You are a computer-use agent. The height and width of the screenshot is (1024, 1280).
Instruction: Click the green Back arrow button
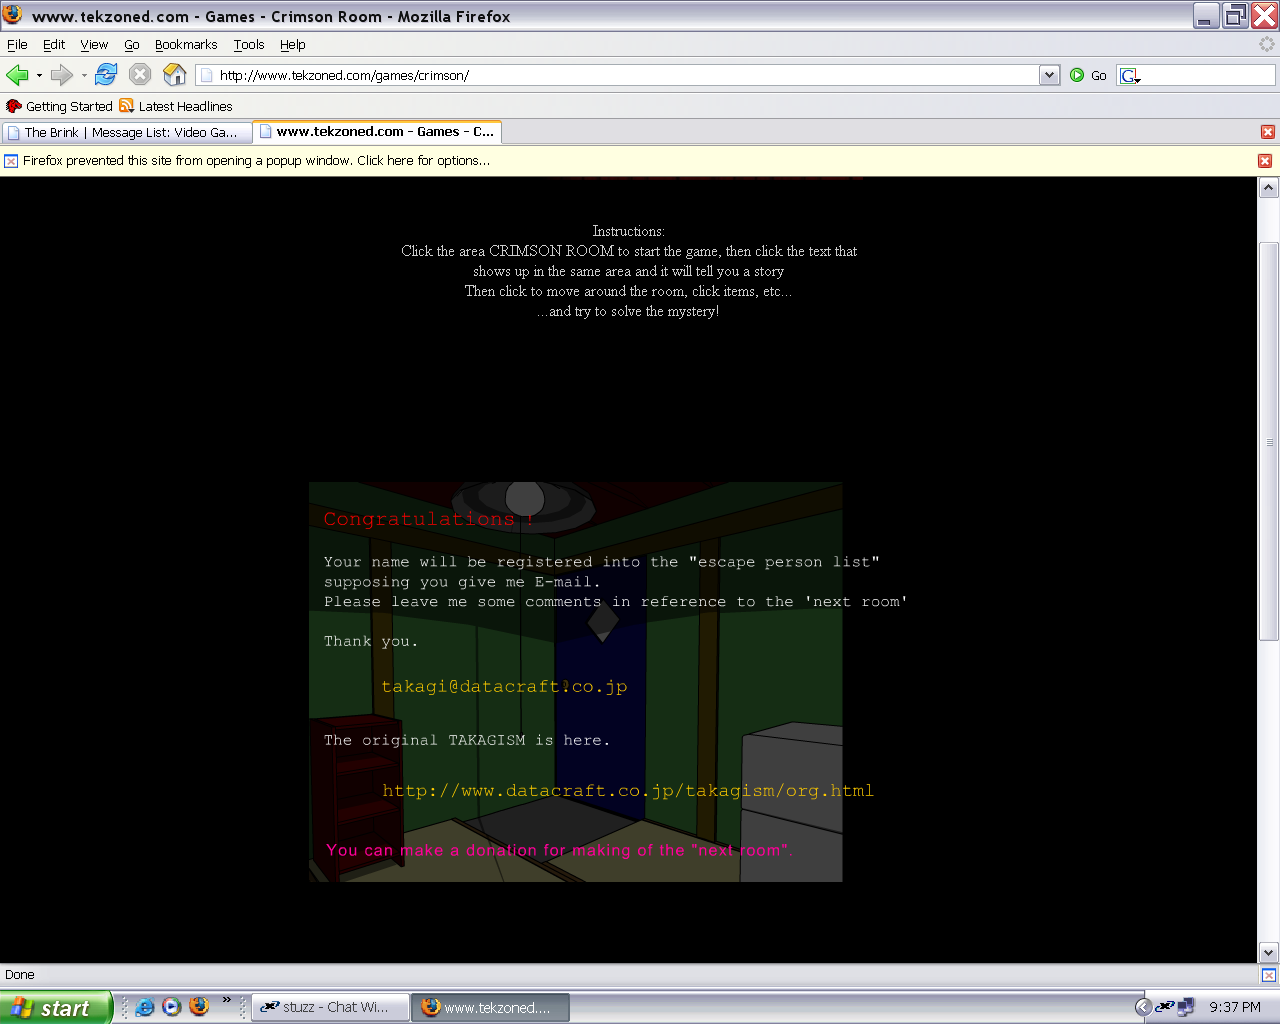coord(17,75)
